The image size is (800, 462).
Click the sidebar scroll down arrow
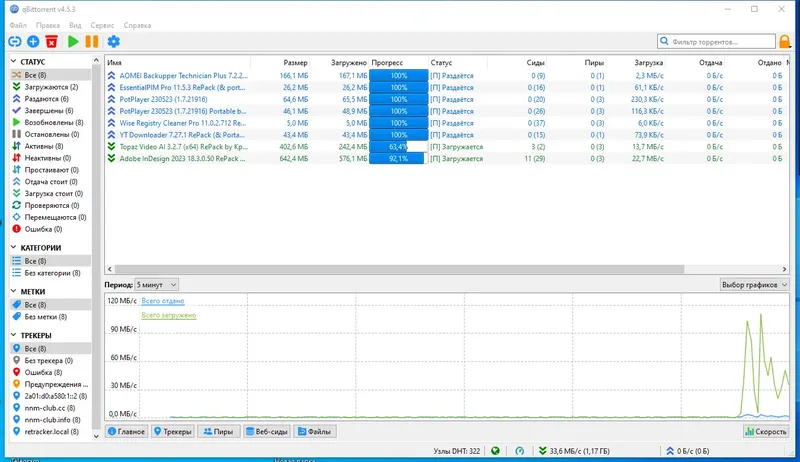point(96,436)
